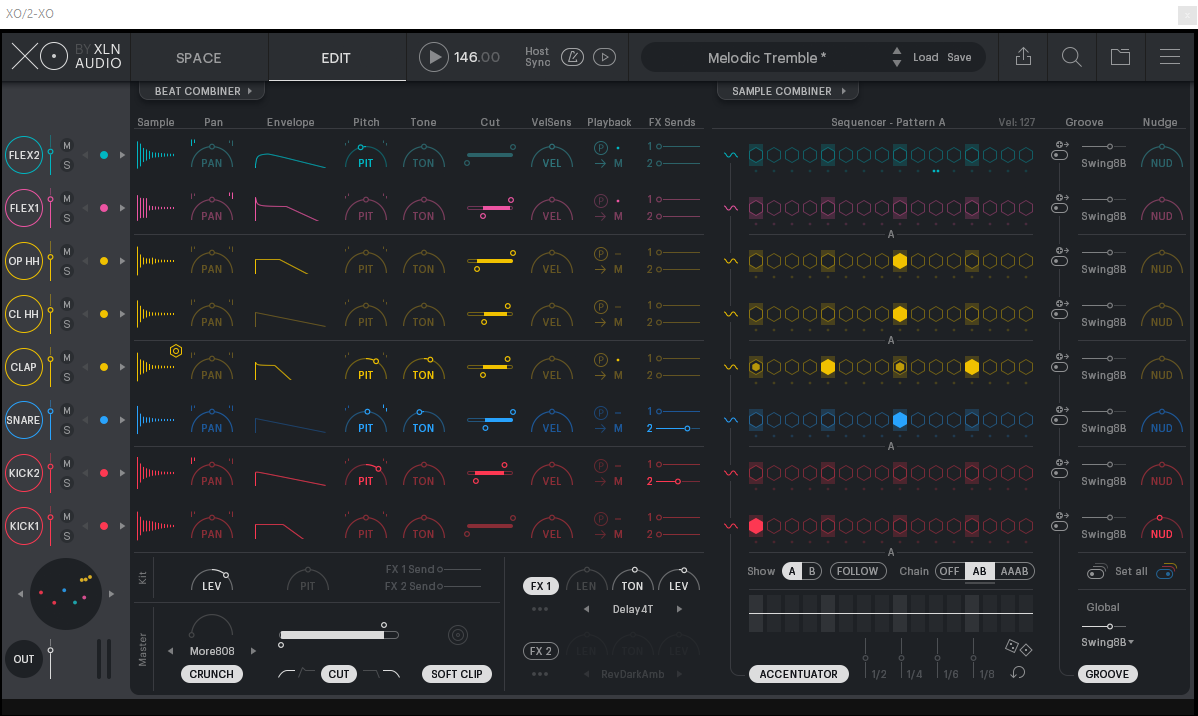
Task: Solo the SNARE channel
Action: click(66, 430)
